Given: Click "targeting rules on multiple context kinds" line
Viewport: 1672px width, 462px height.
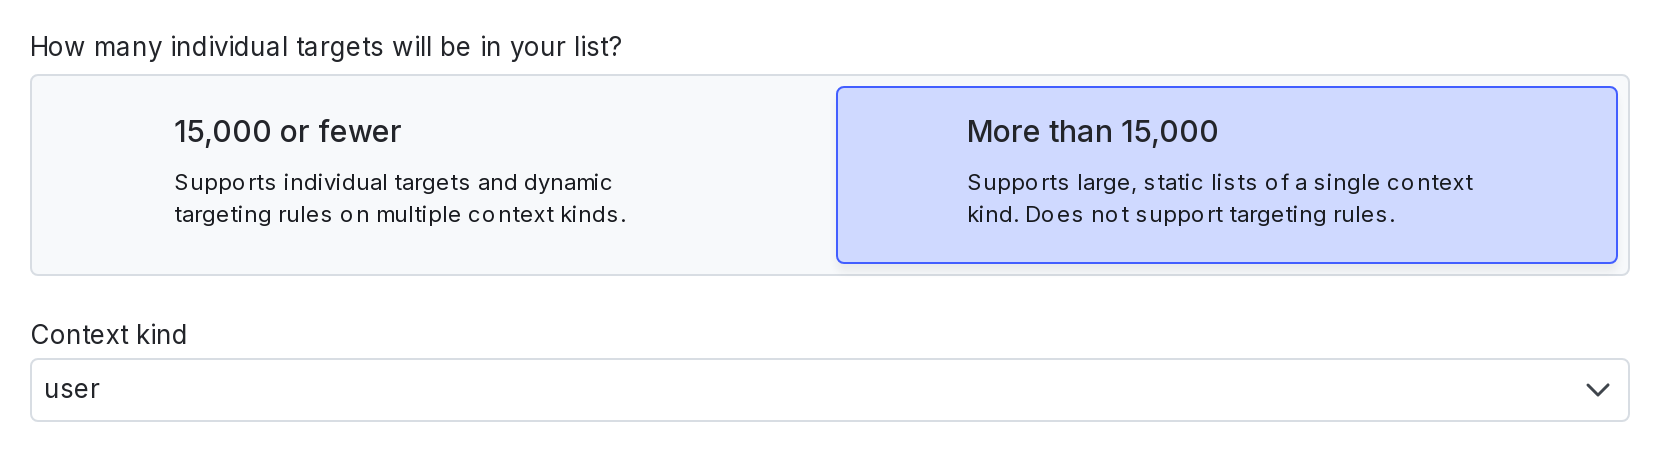Looking at the screenshot, I should (x=400, y=215).
